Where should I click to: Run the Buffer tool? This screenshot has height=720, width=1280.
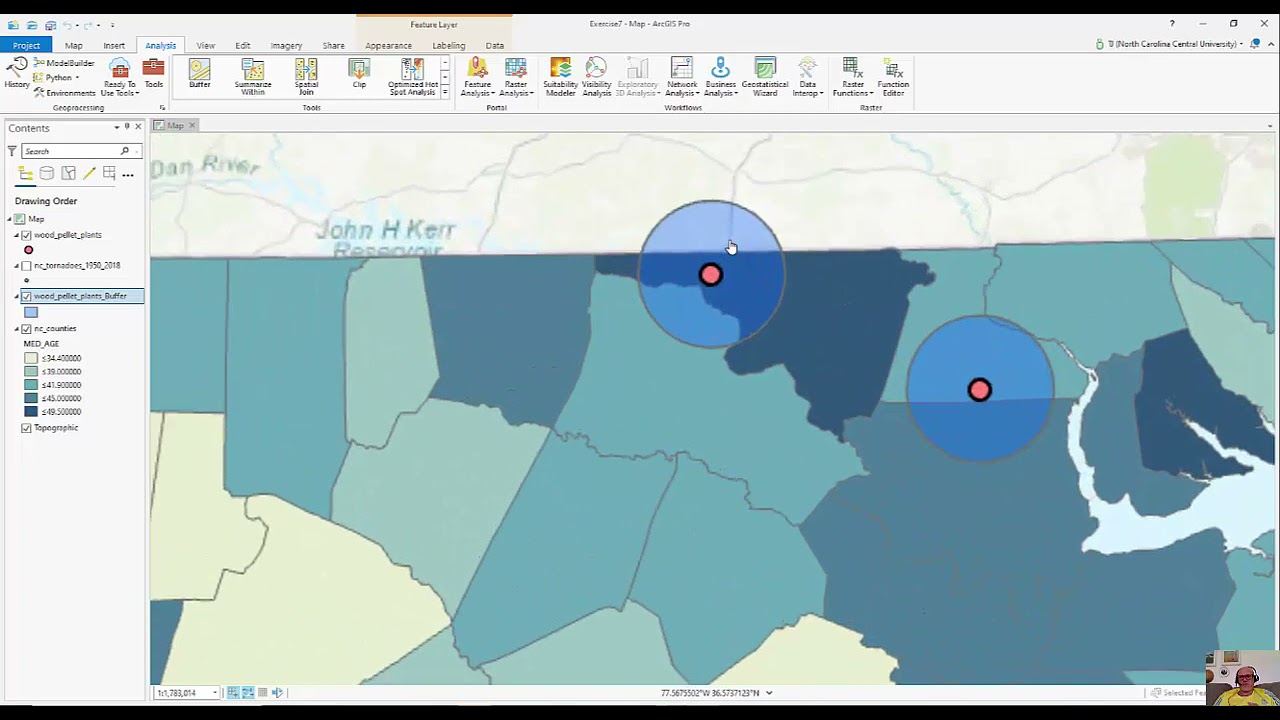pyautogui.click(x=200, y=73)
